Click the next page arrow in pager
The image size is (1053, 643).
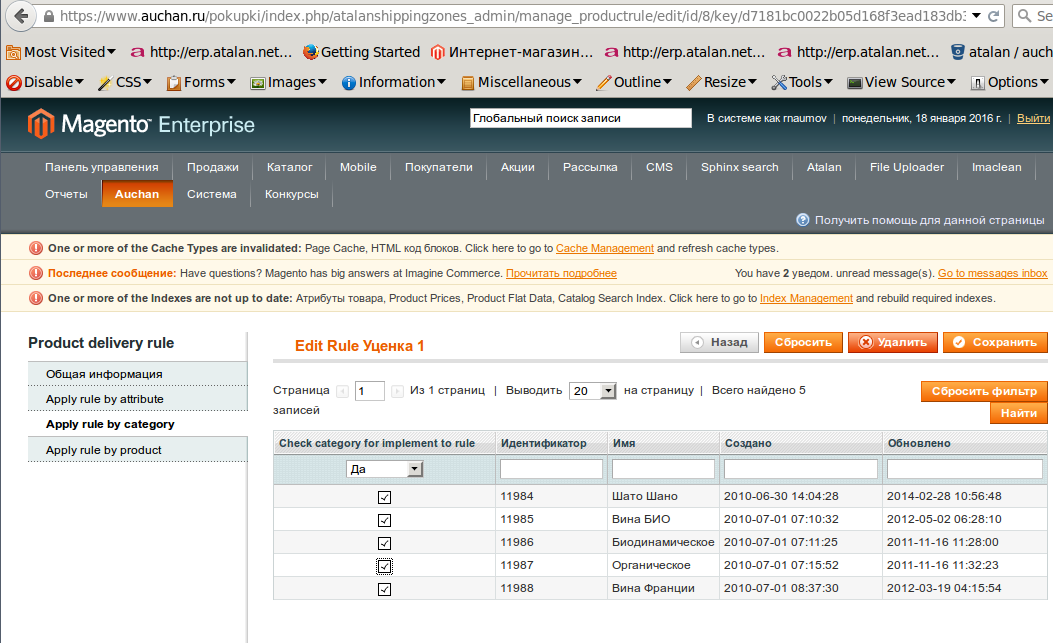(398, 391)
